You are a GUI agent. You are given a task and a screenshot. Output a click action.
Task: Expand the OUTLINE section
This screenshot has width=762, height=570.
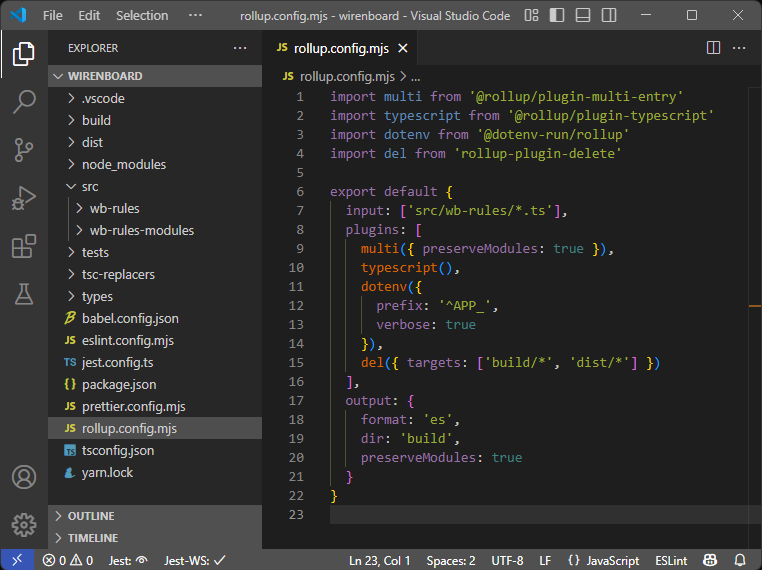pyautogui.click(x=90, y=516)
